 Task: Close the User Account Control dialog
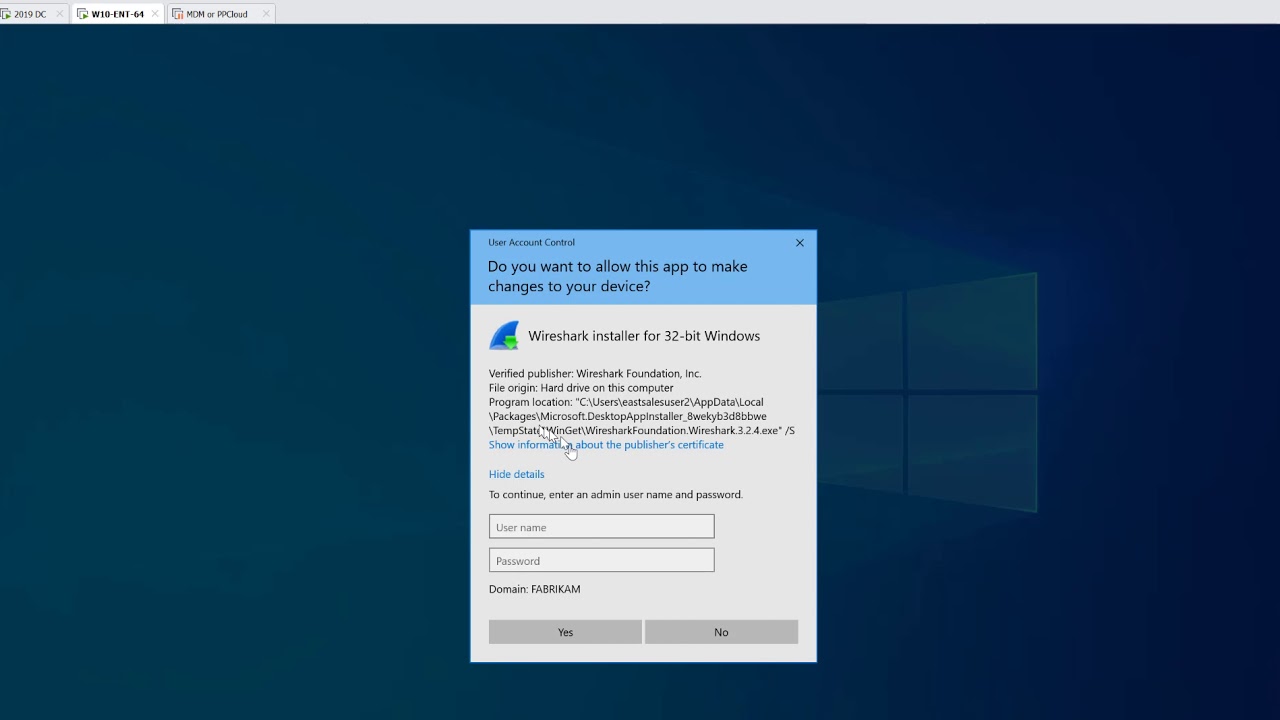[x=800, y=243]
